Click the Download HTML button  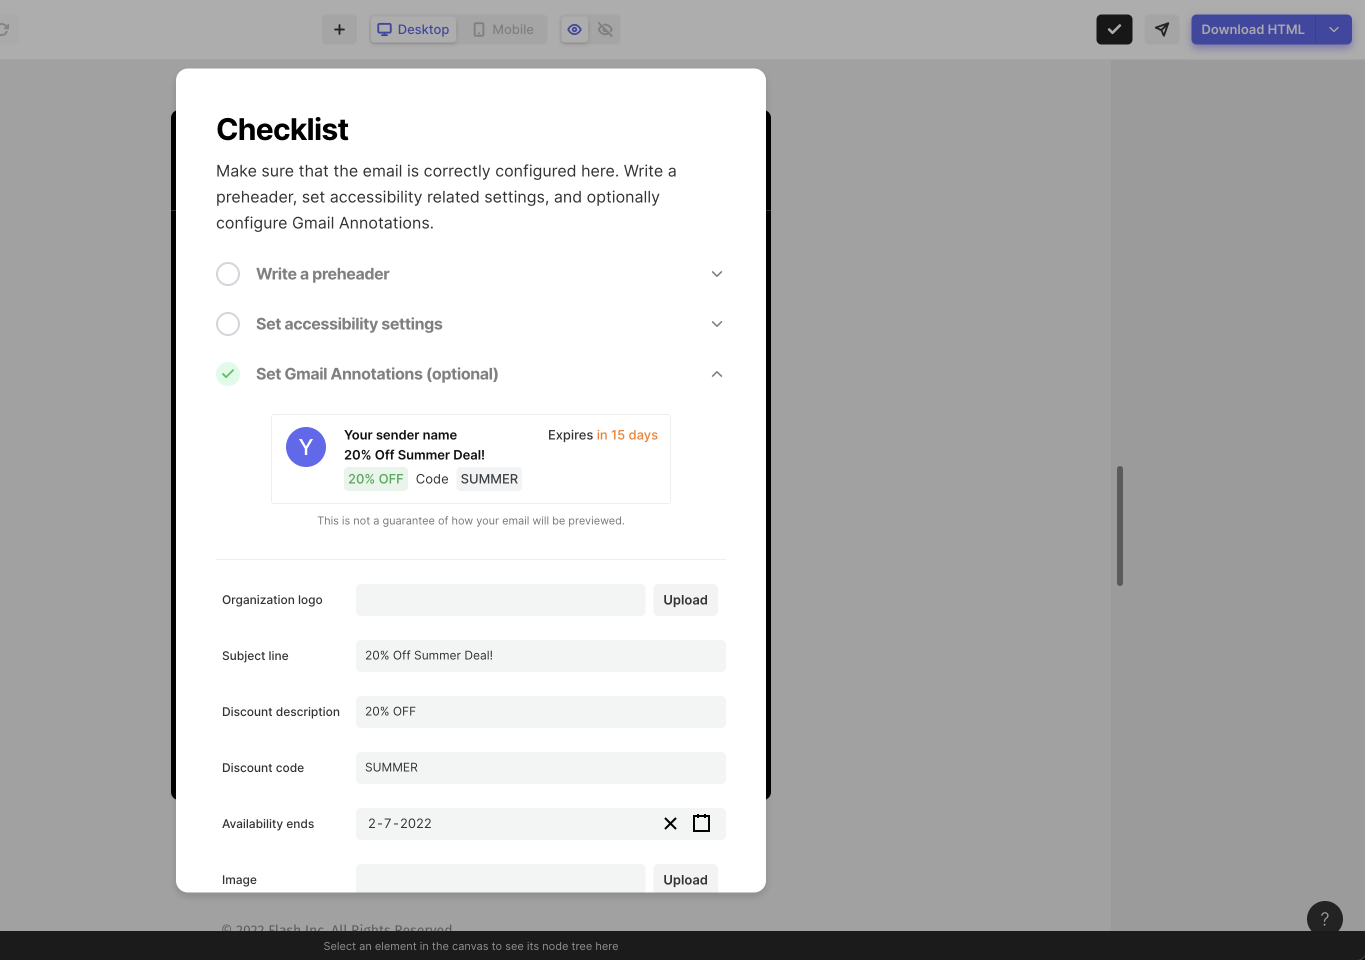1253,29
